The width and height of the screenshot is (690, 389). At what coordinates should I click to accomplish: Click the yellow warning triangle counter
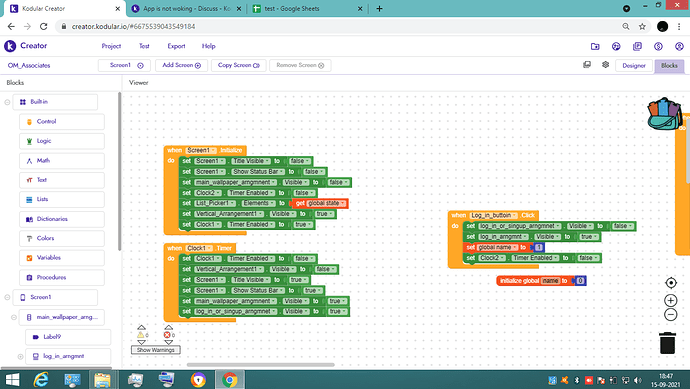coord(141,335)
